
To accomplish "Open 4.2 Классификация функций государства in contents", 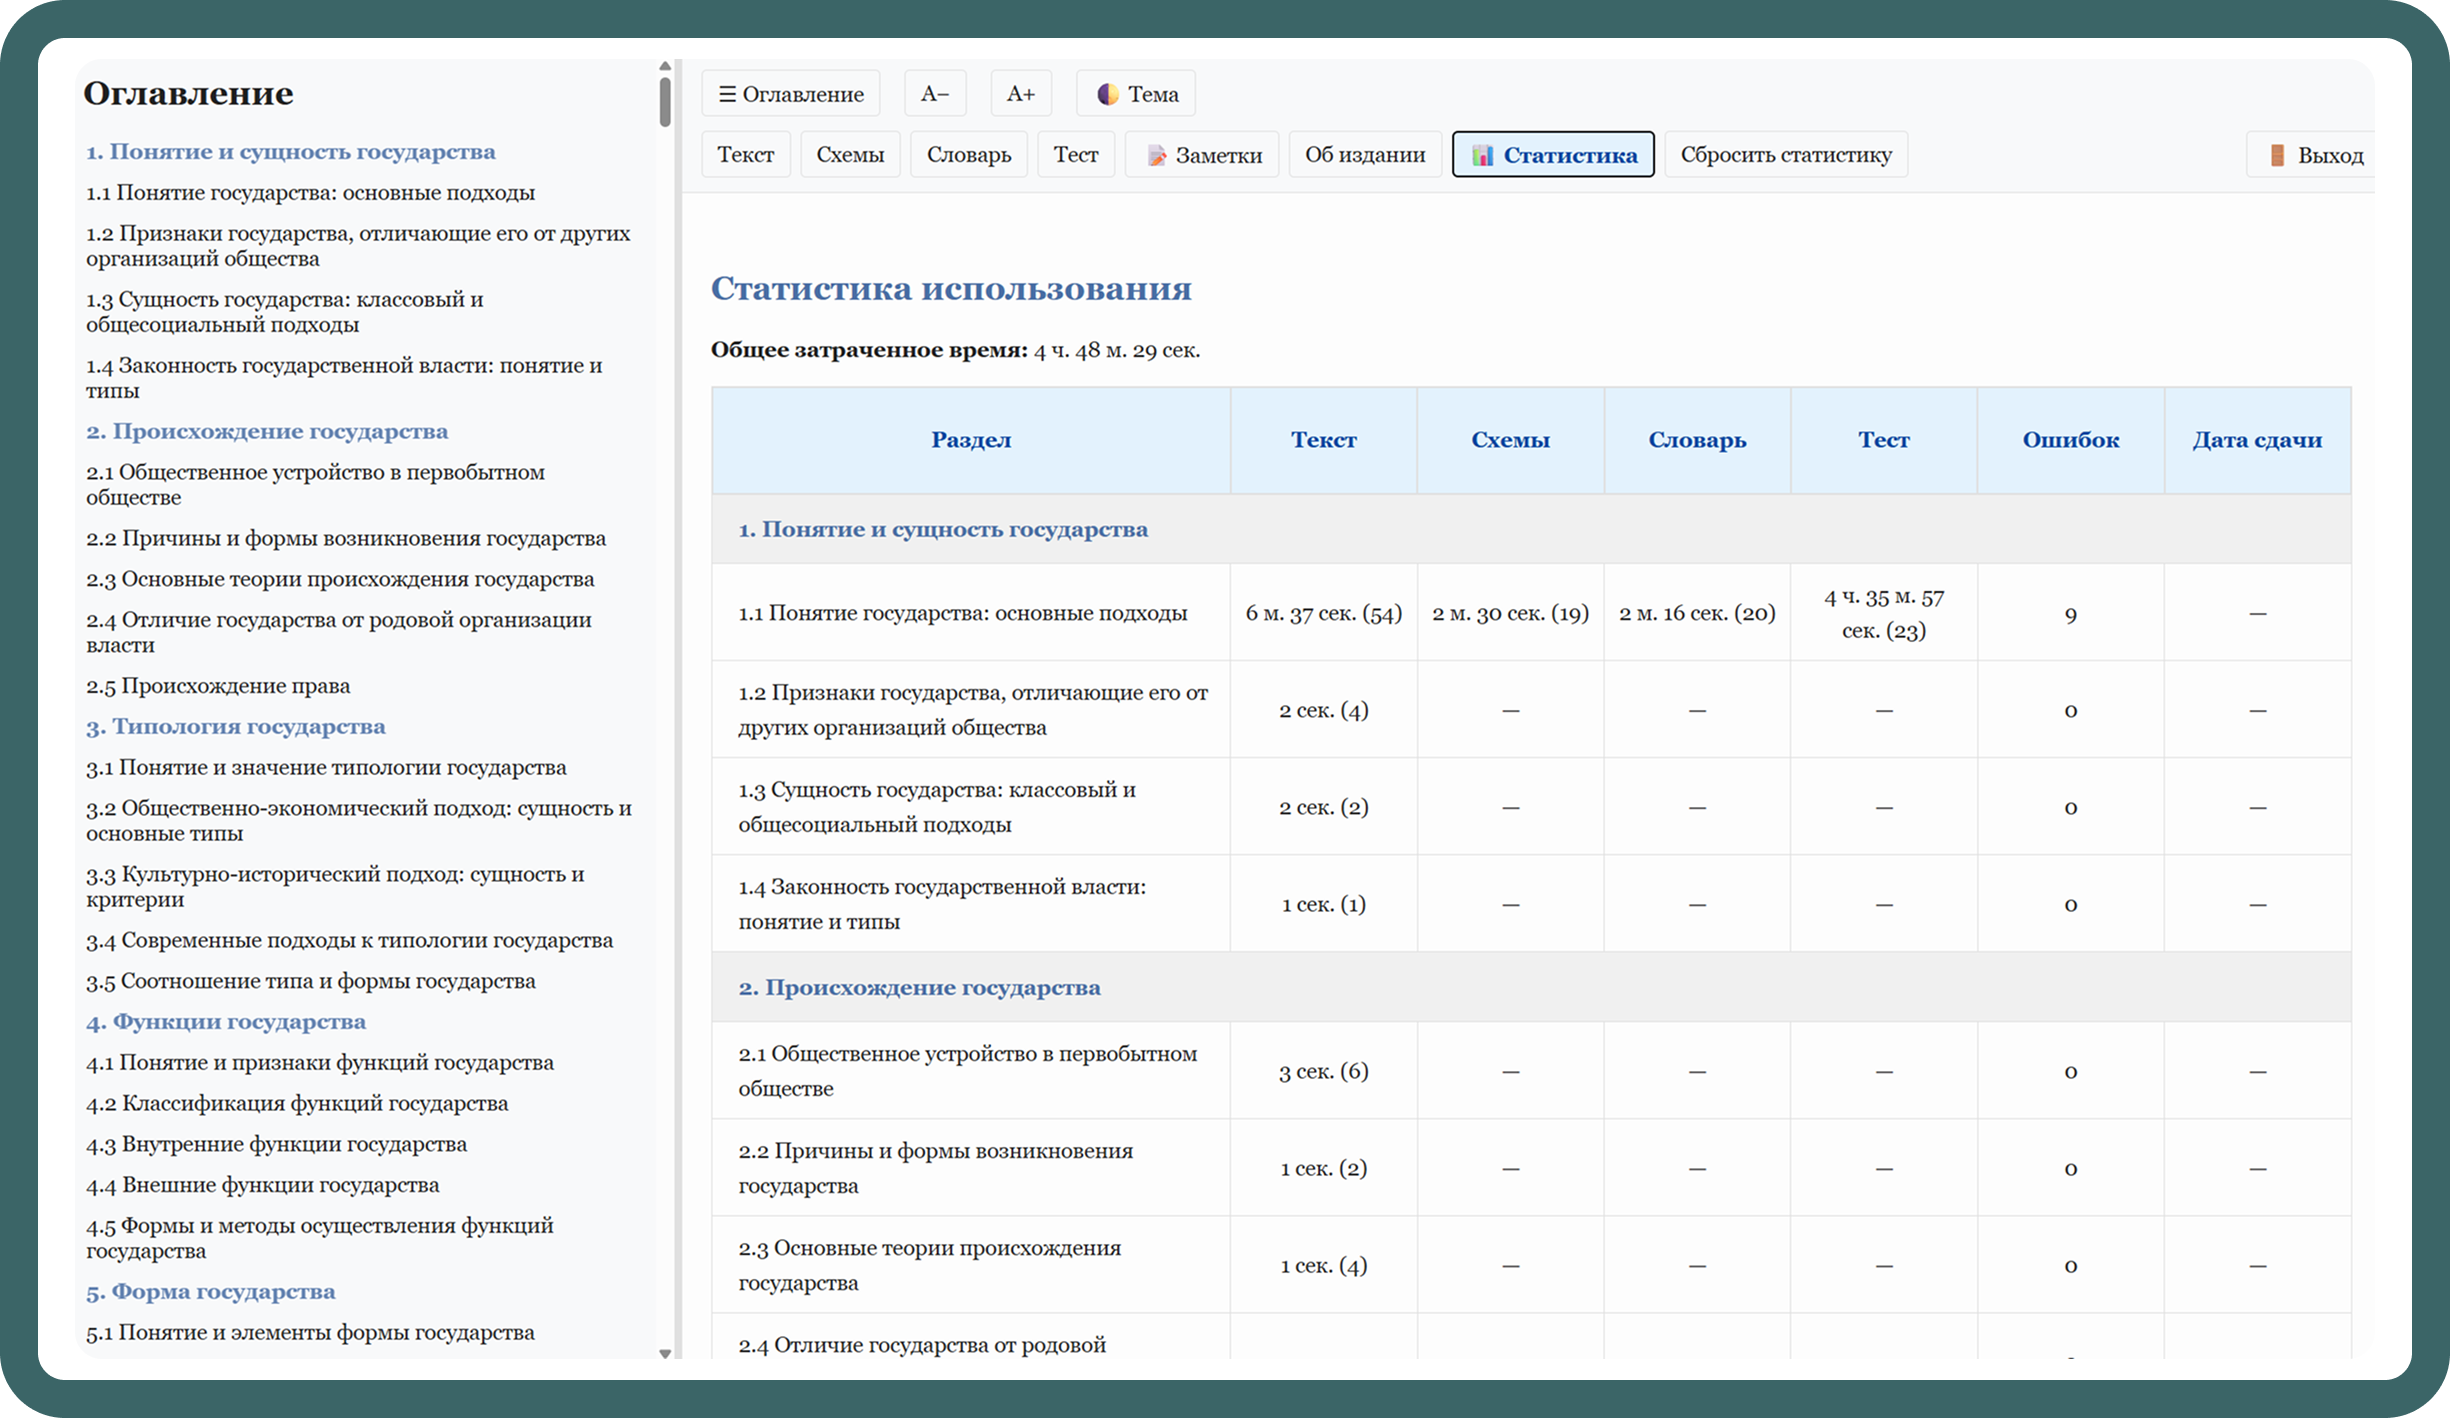I will [x=297, y=1103].
